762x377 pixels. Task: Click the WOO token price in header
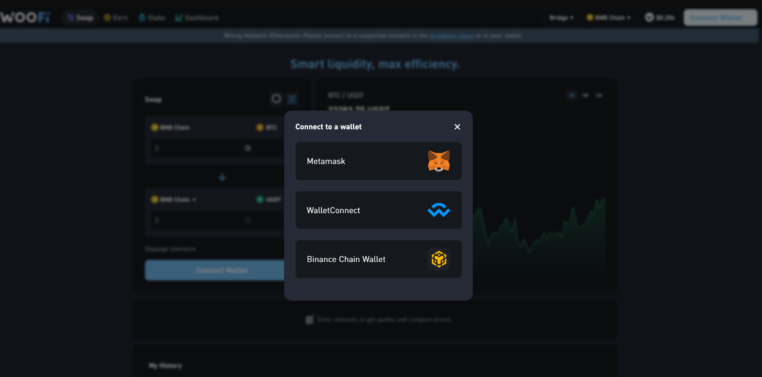click(x=659, y=18)
